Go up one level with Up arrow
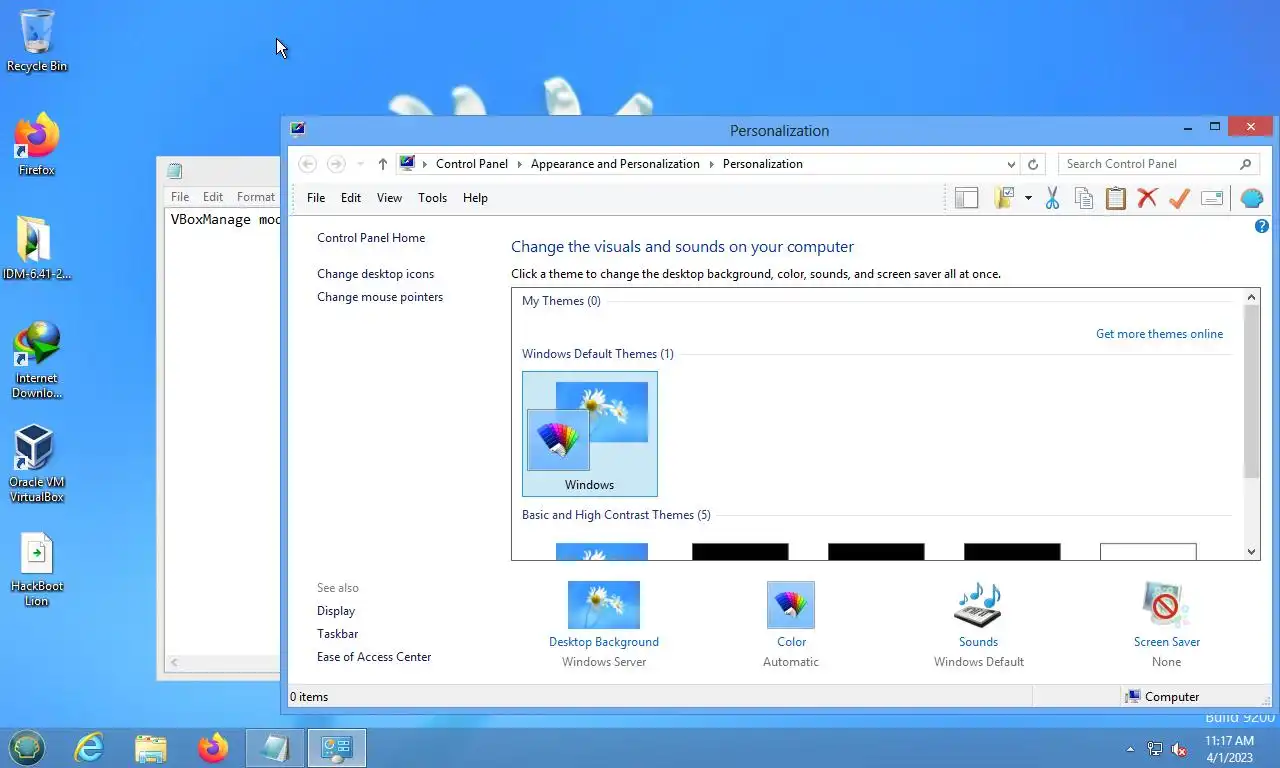The width and height of the screenshot is (1280, 768). tap(383, 164)
